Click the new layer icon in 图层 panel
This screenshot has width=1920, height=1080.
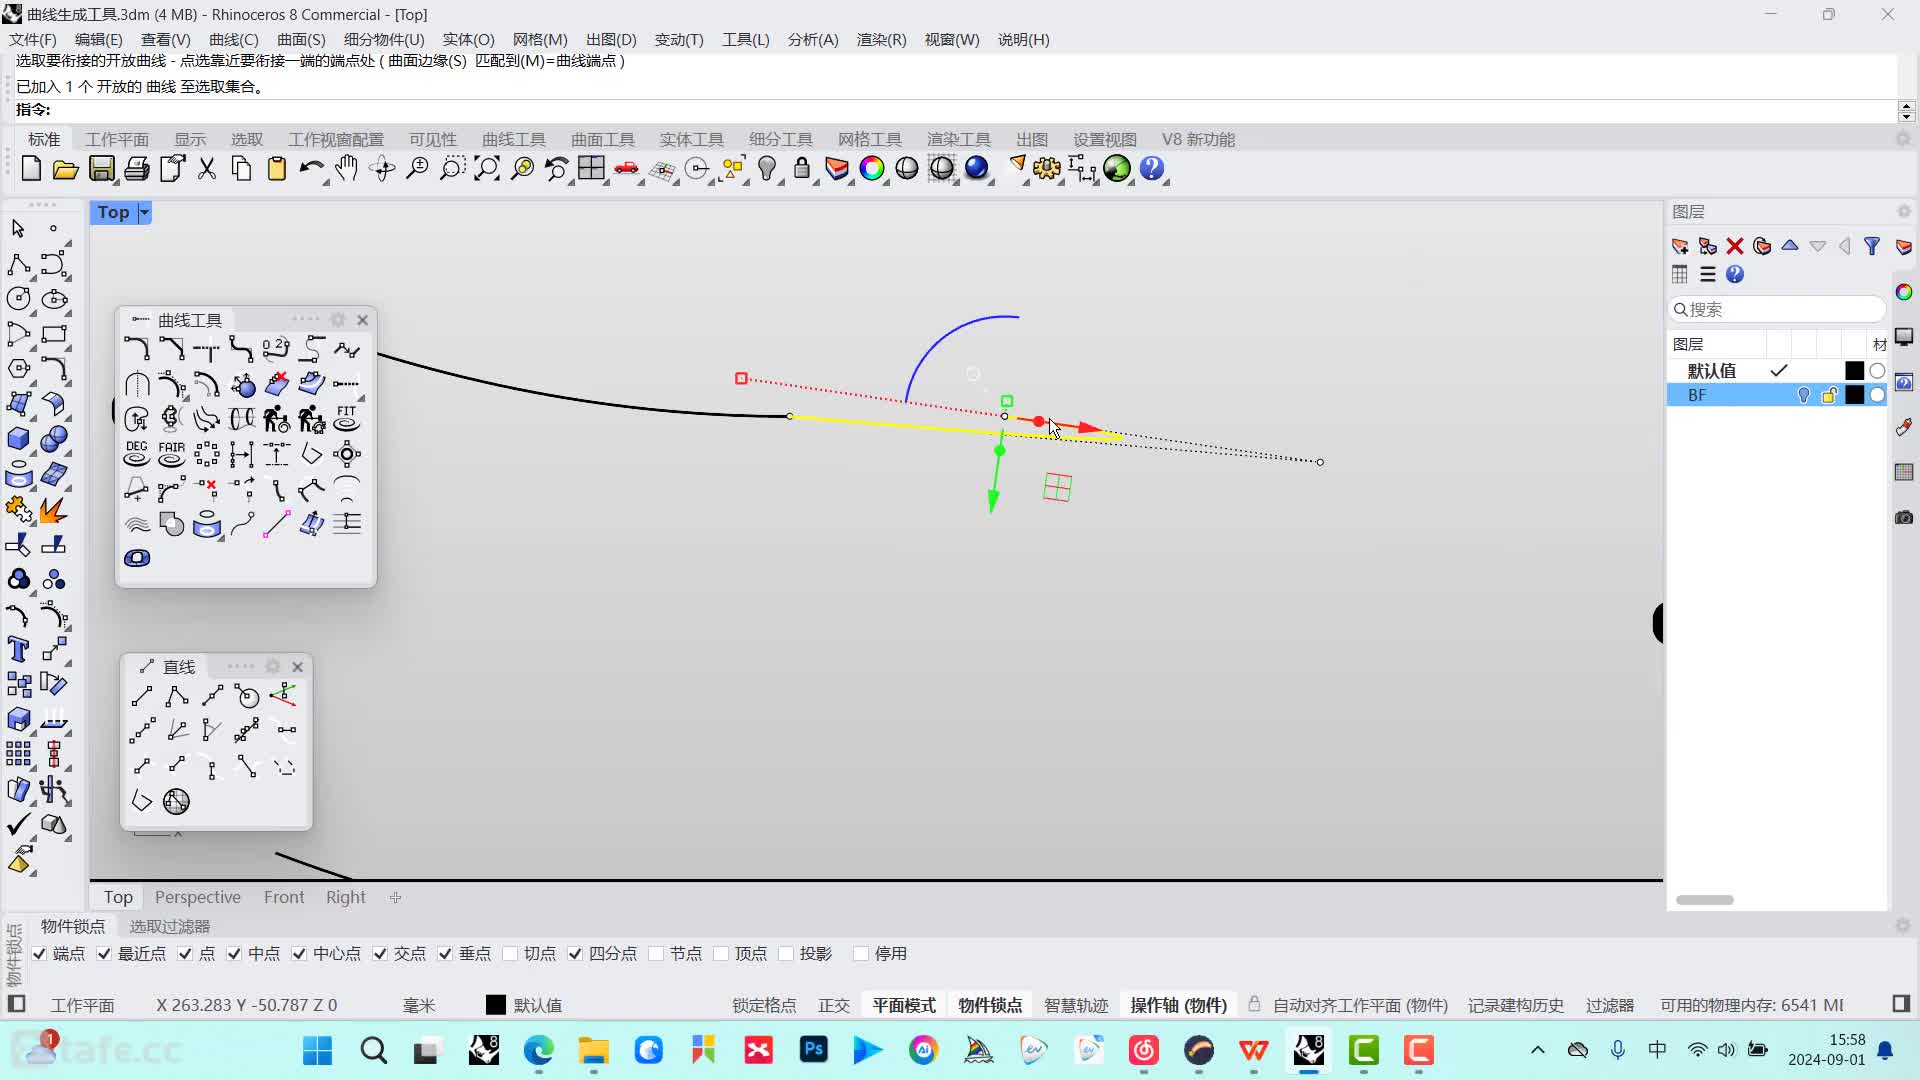coord(1680,246)
